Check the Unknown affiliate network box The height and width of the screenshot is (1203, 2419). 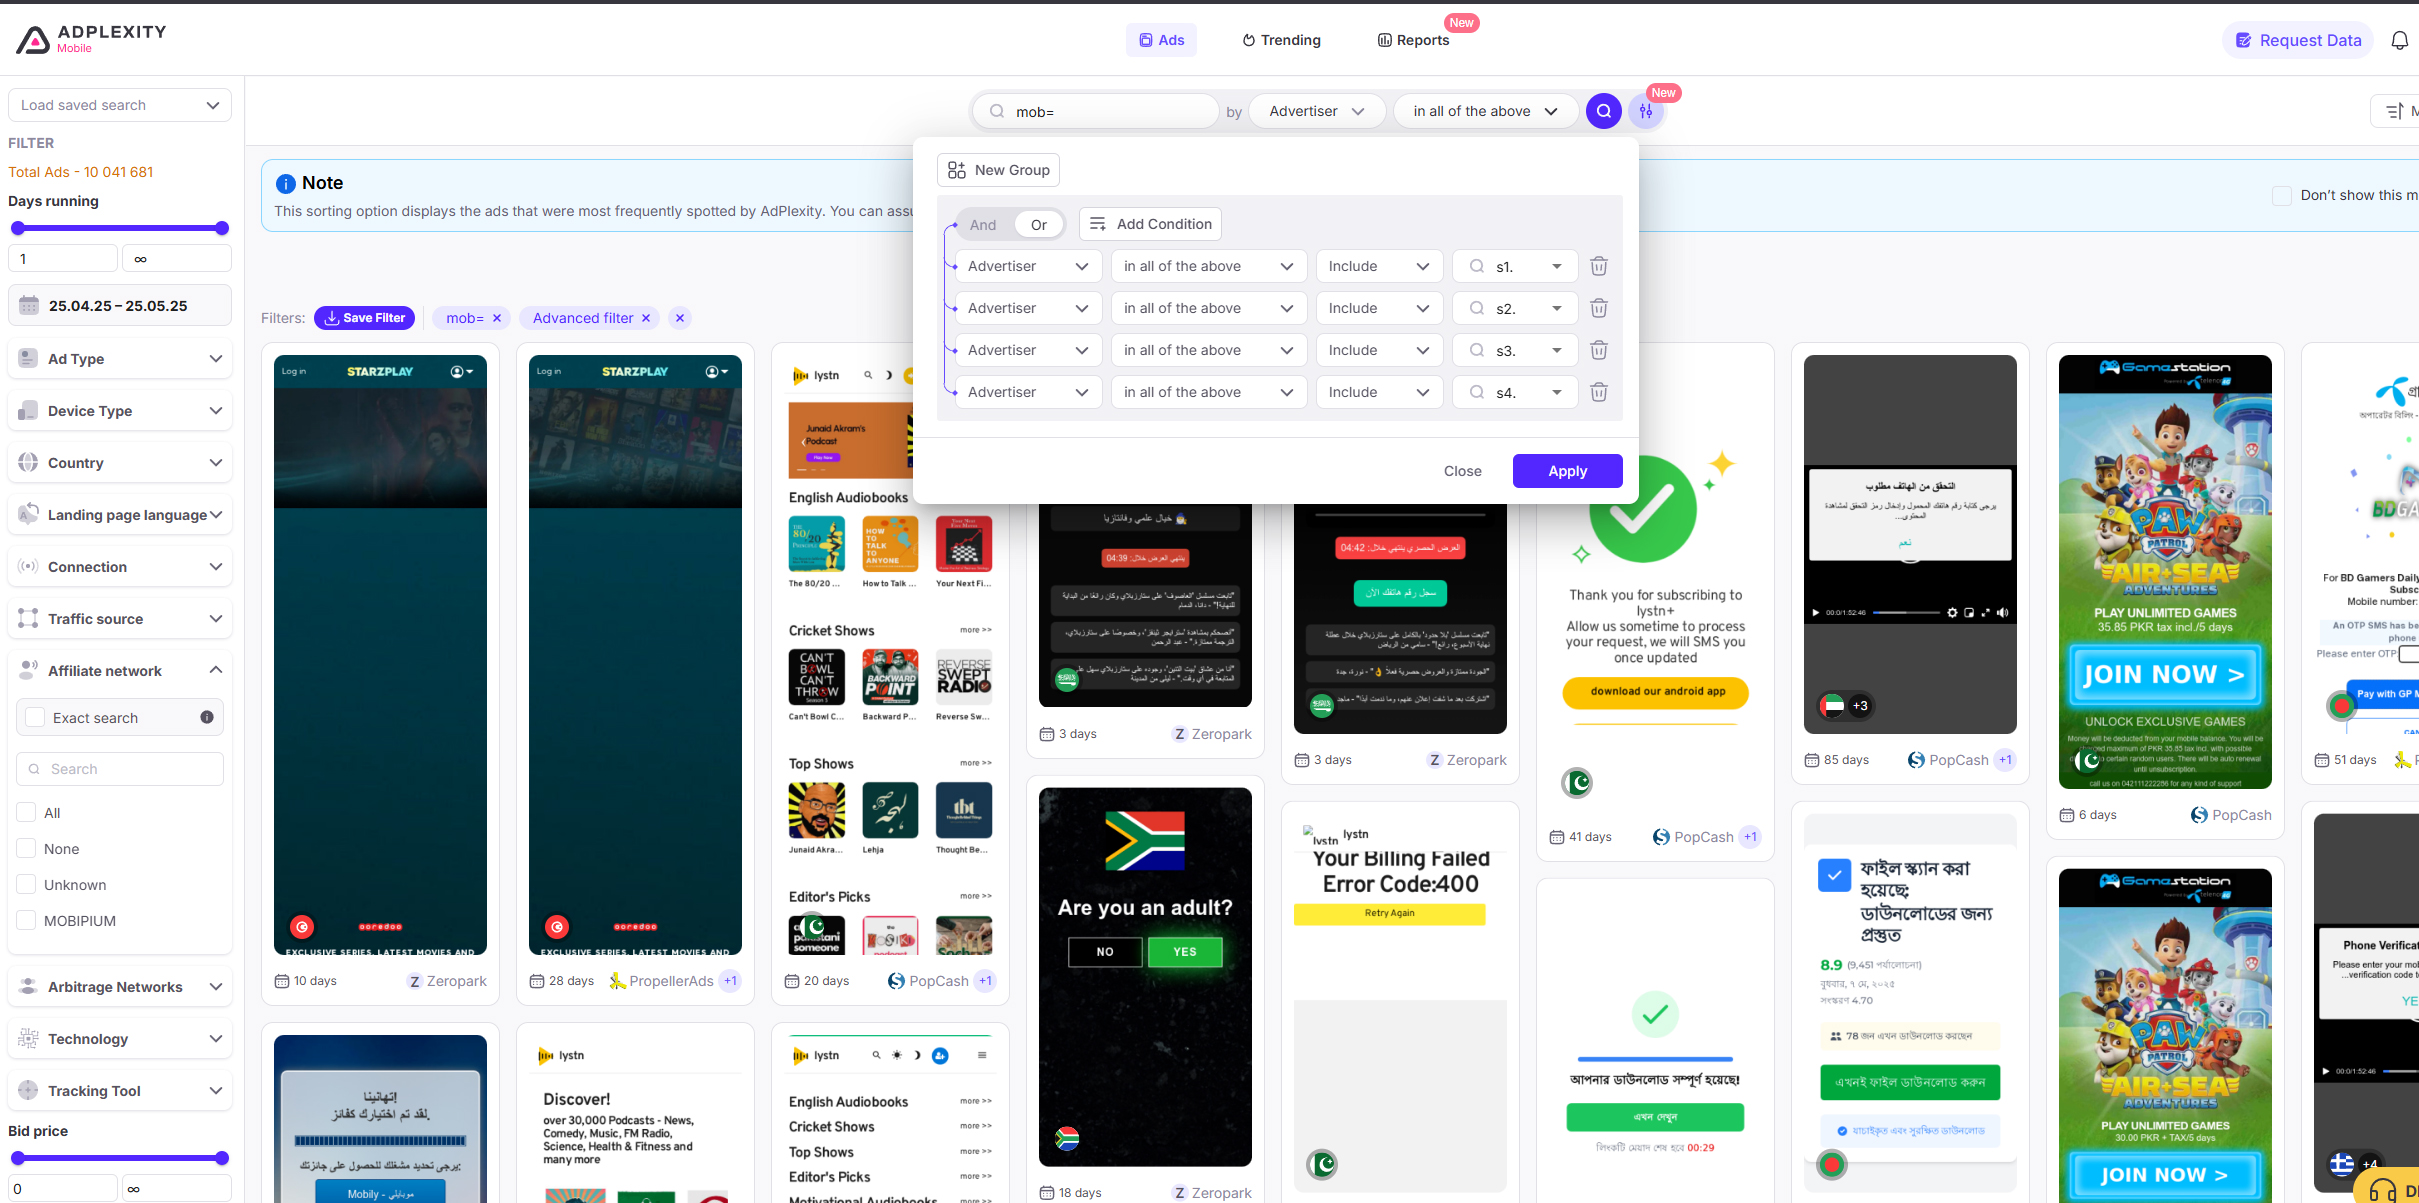(27, 884)
